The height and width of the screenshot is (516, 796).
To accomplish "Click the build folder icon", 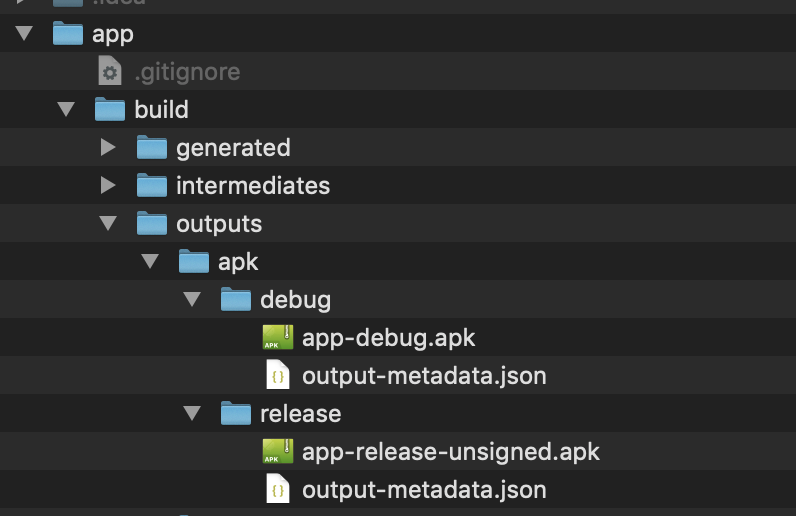I will point(110,109).
